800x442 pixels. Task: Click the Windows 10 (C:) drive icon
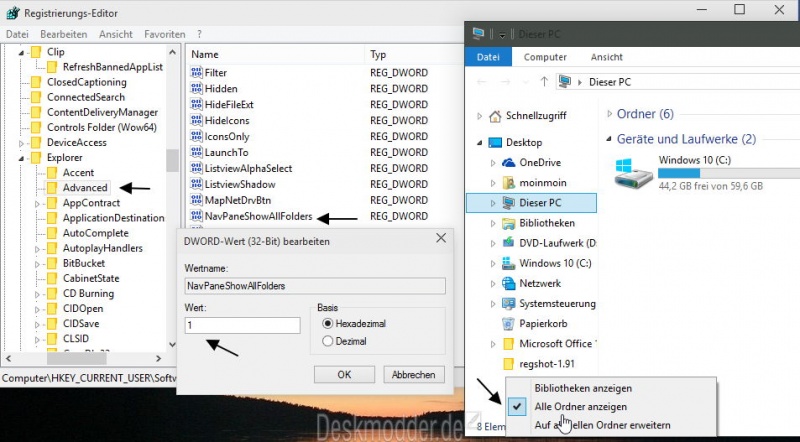635,170
